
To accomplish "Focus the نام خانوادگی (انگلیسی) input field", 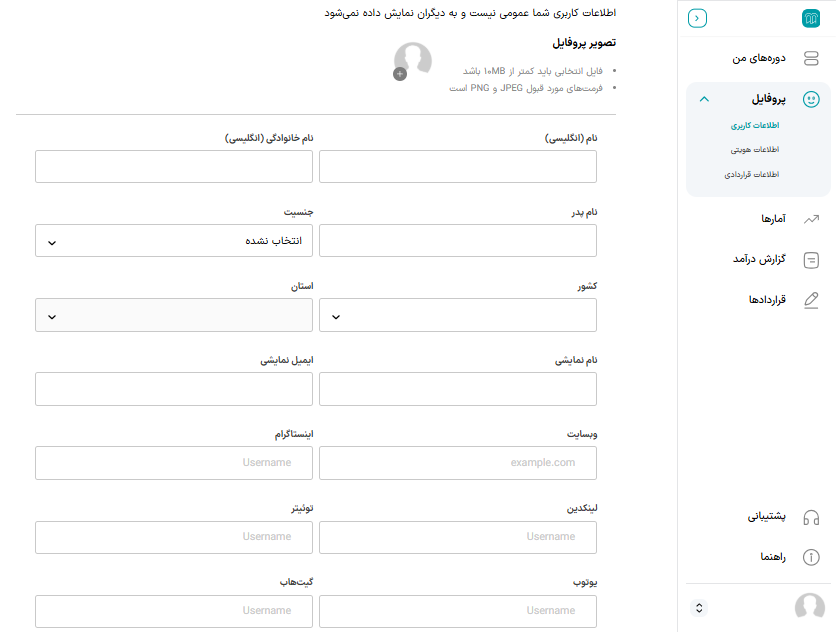I will [174, 166].
